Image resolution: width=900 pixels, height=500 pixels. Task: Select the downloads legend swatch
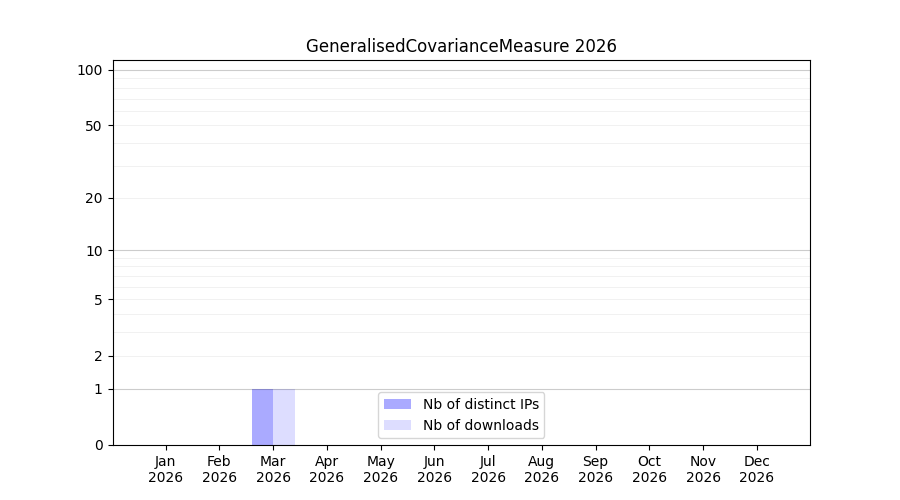point(397,425)
